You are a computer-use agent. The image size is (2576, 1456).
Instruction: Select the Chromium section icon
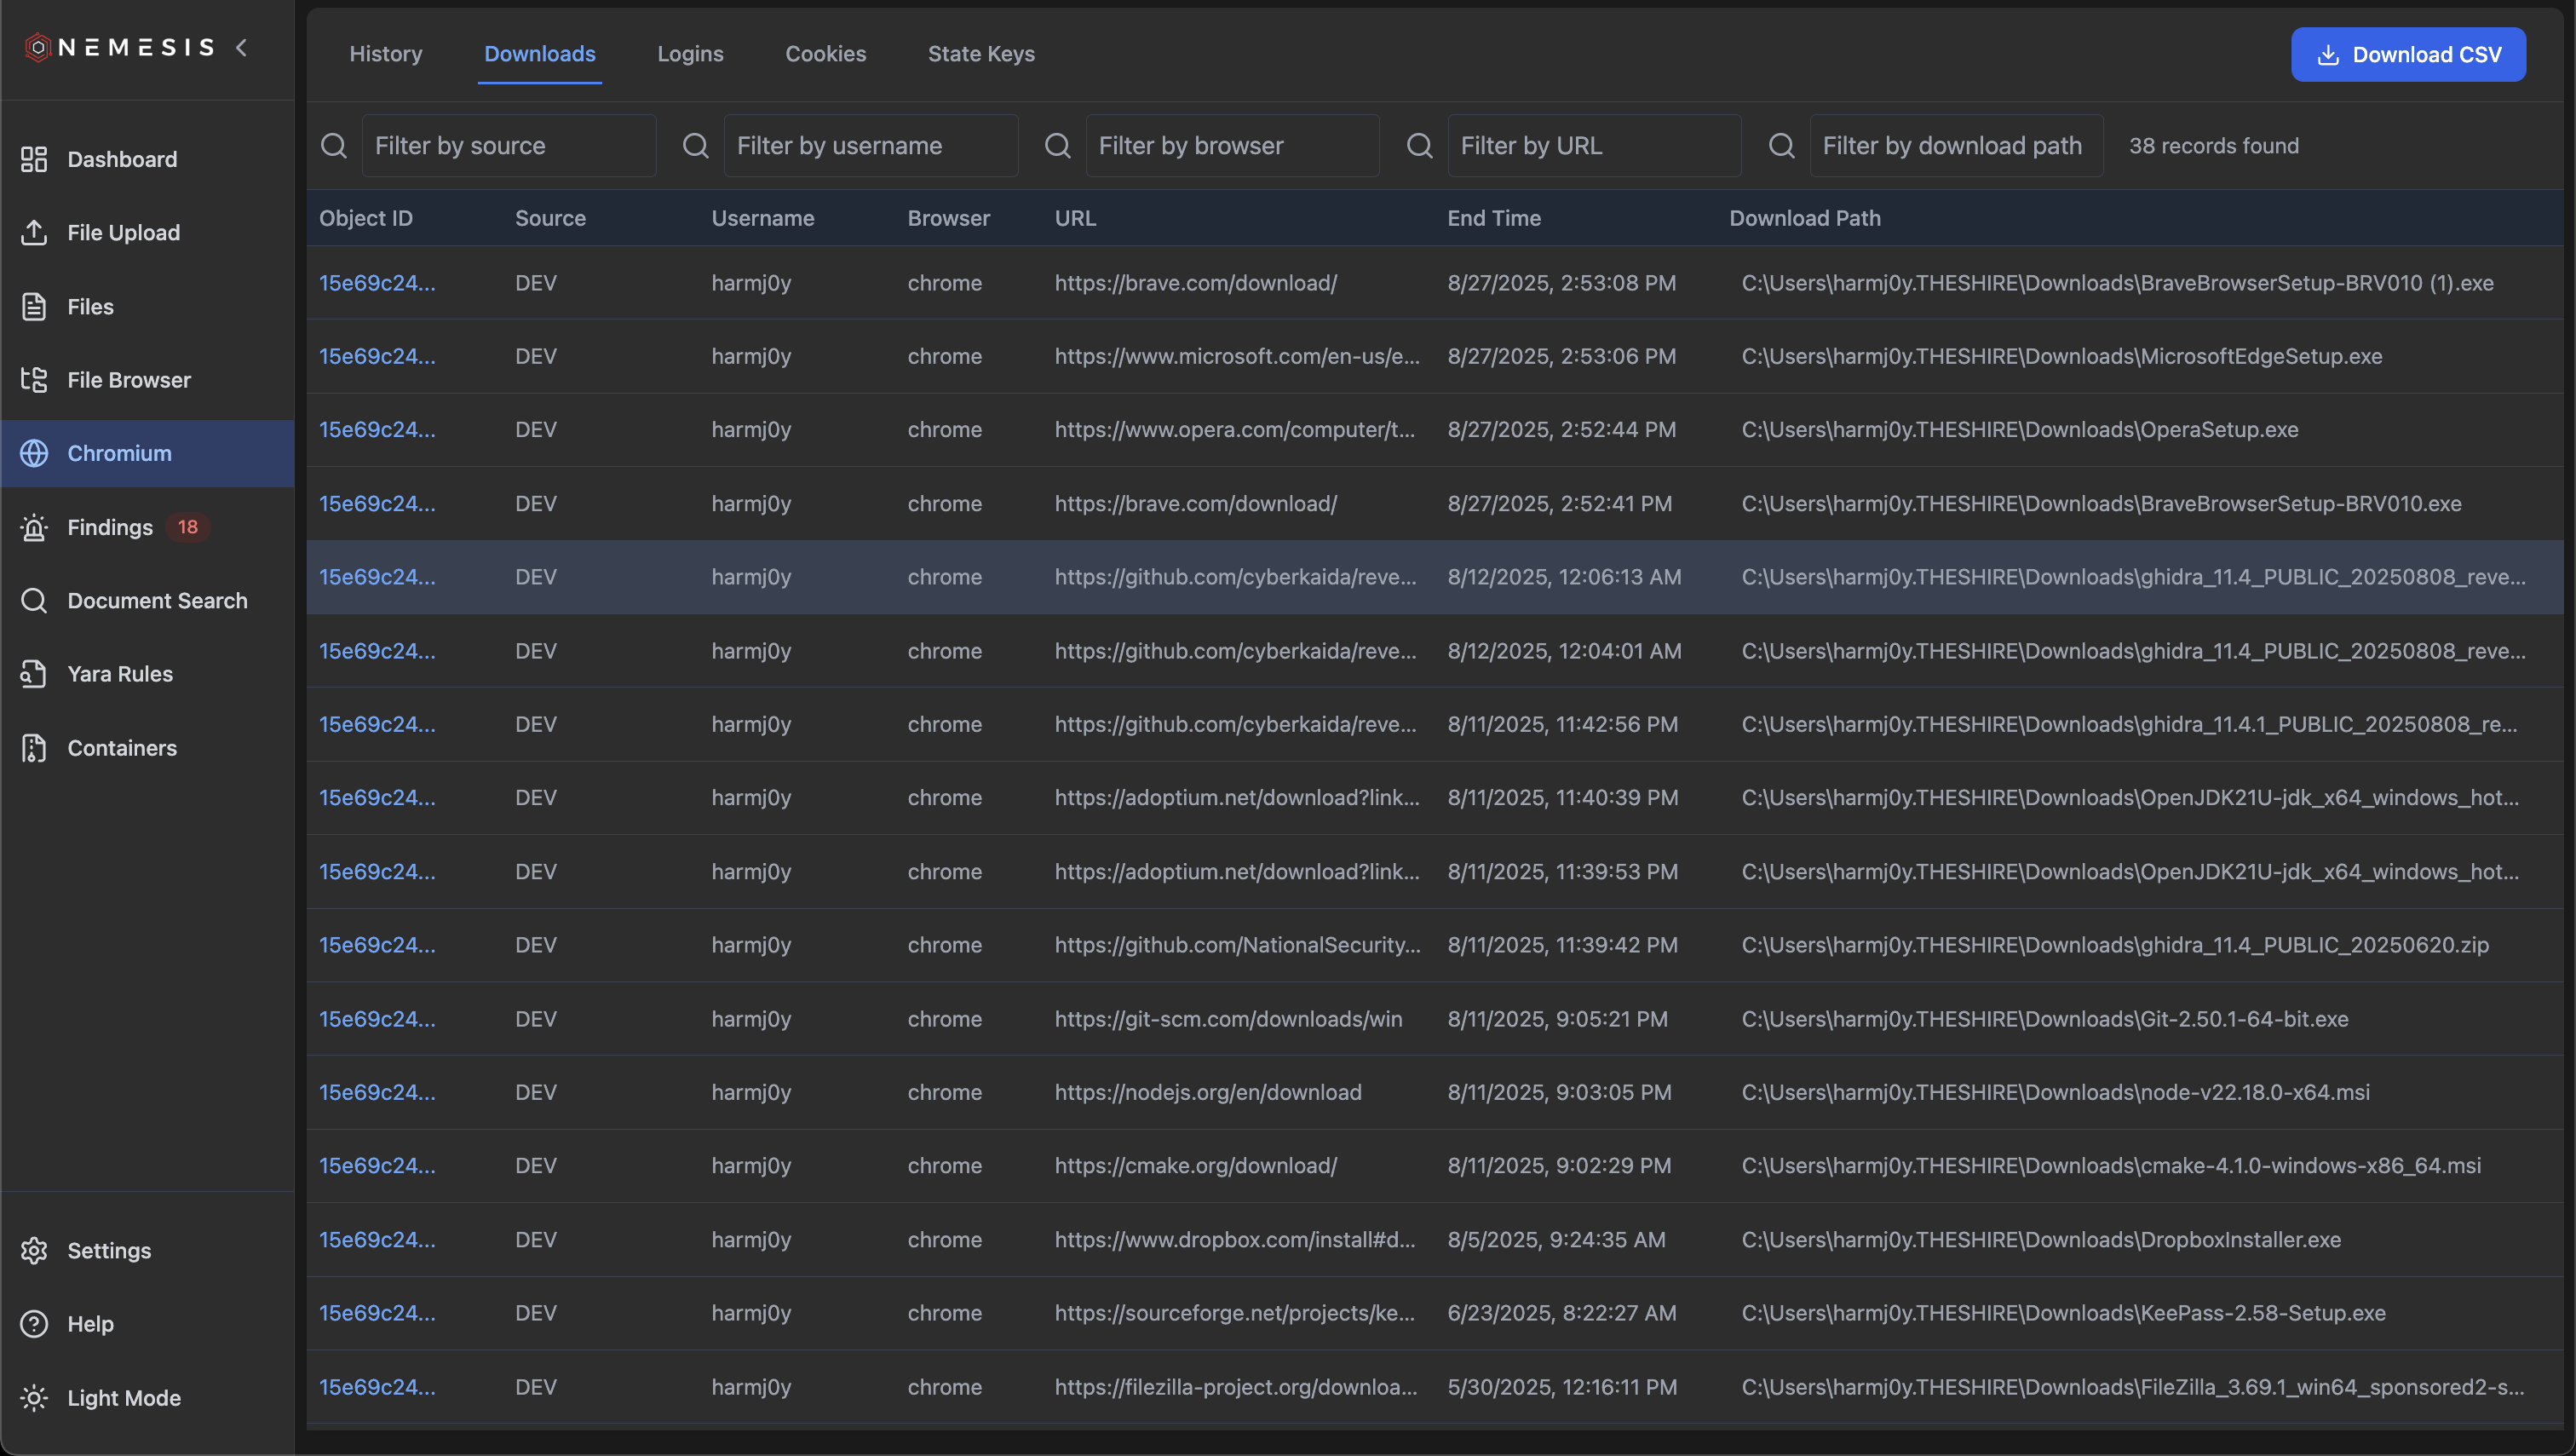tap(34, 453)
